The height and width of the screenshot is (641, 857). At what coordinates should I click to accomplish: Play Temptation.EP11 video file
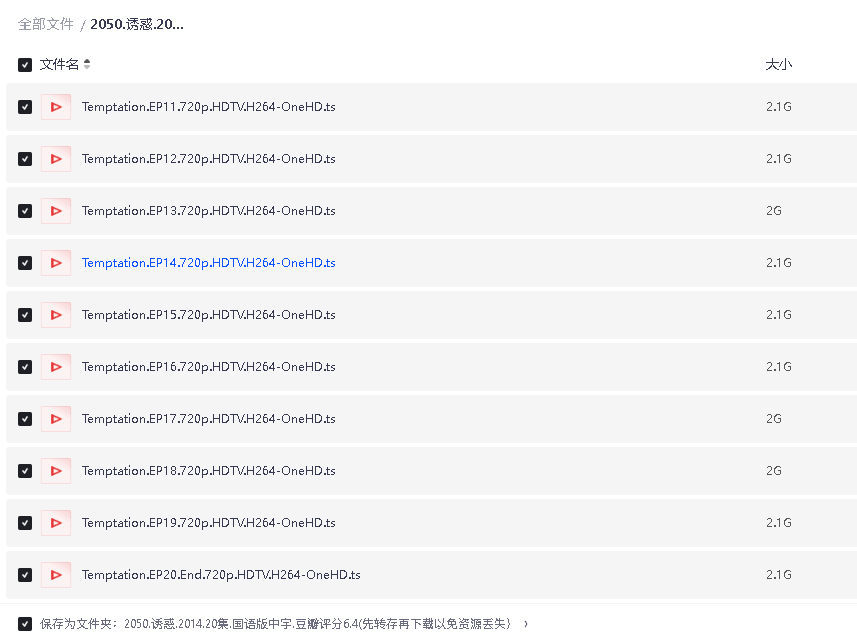pos(56,106)
